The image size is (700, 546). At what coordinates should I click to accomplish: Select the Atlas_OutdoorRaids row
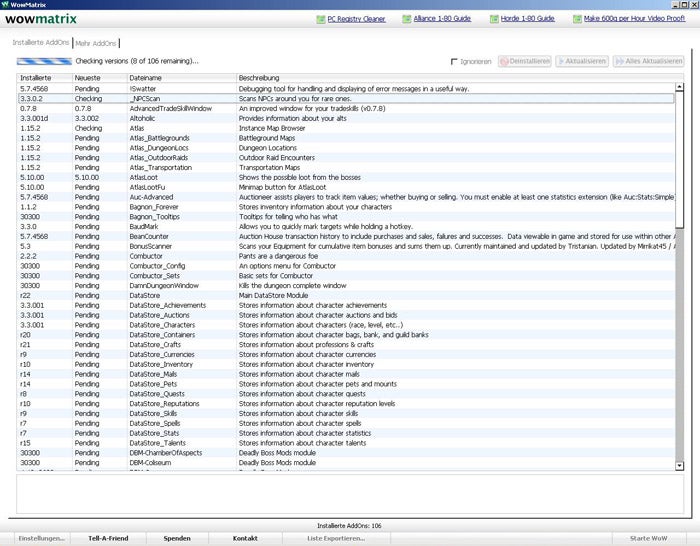(x=346, y=158)
